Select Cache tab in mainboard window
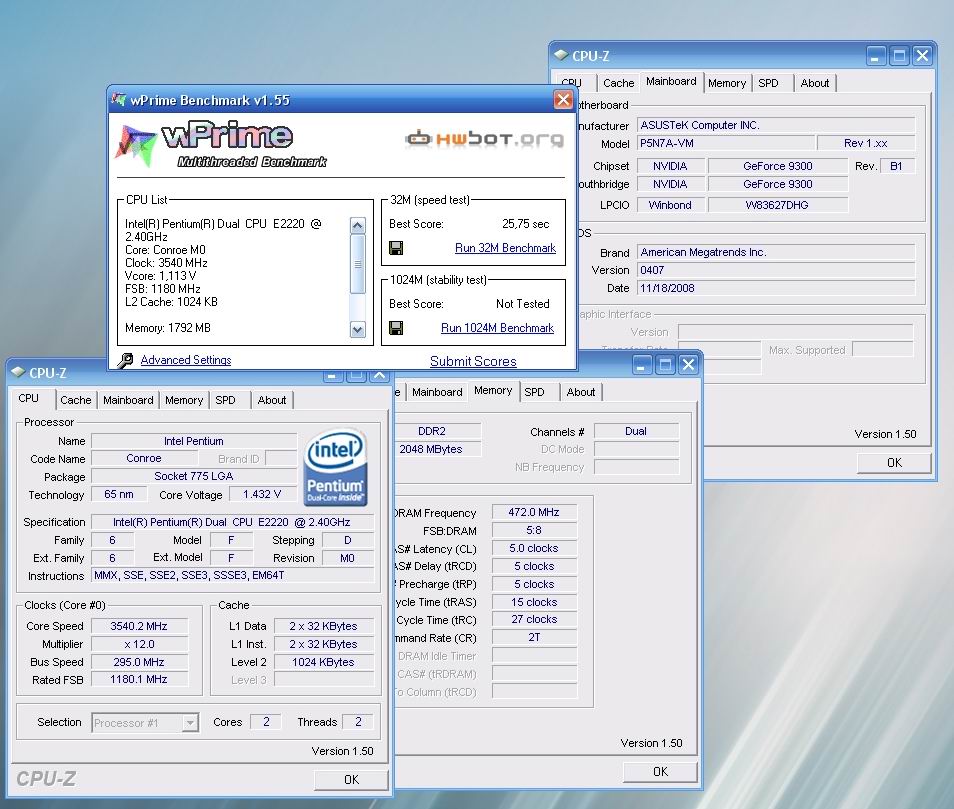The width and height of the screenshot is (954, 809). (x=618, y=83)
